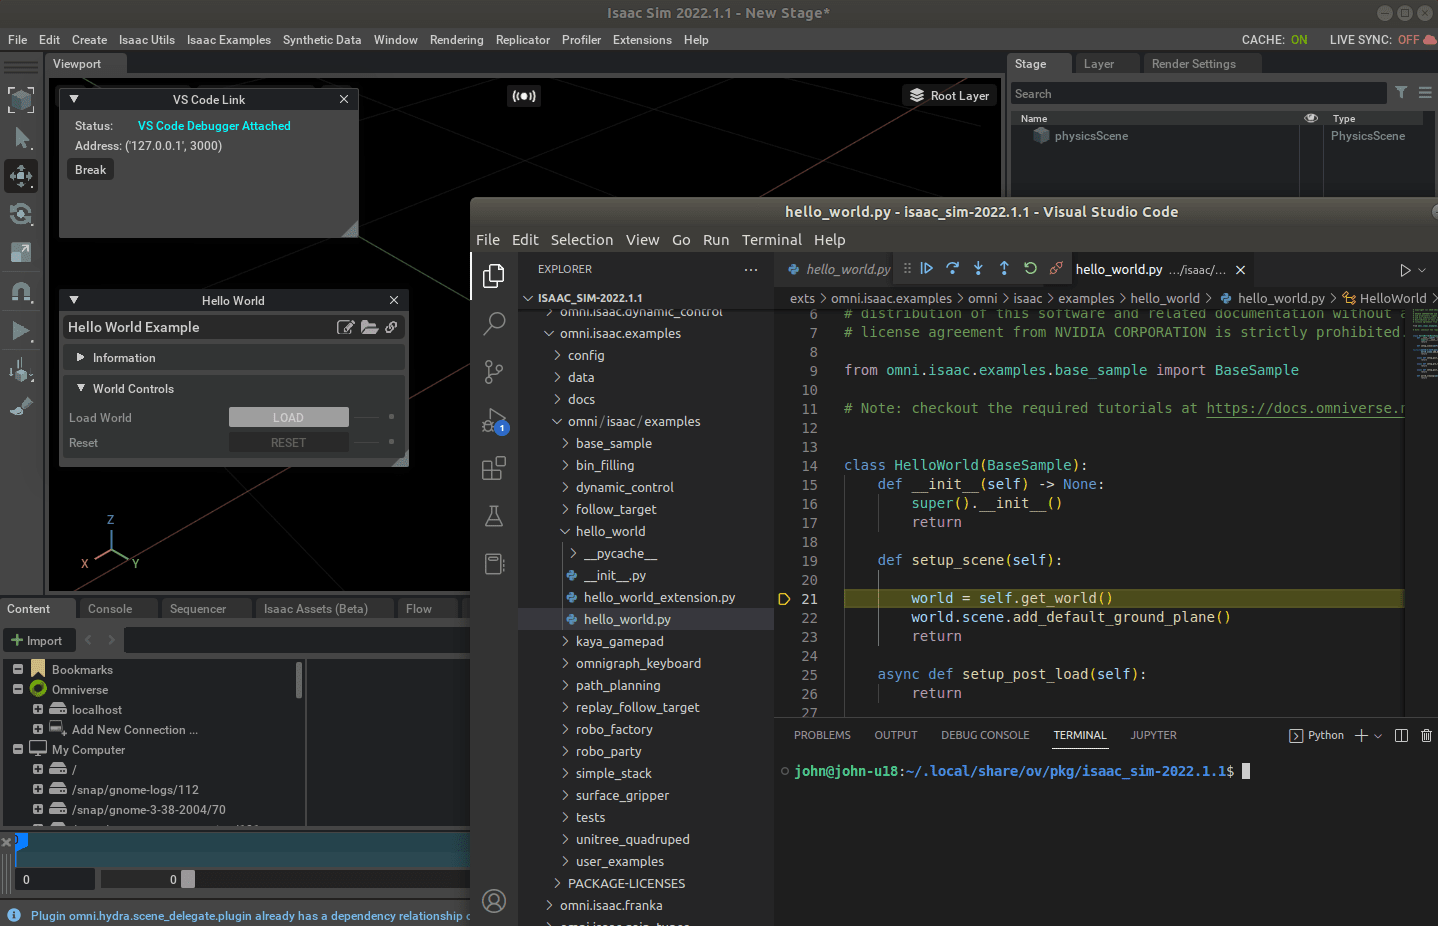
Task: Click the Root Layer button in viewport
Action: click(950, 96)
